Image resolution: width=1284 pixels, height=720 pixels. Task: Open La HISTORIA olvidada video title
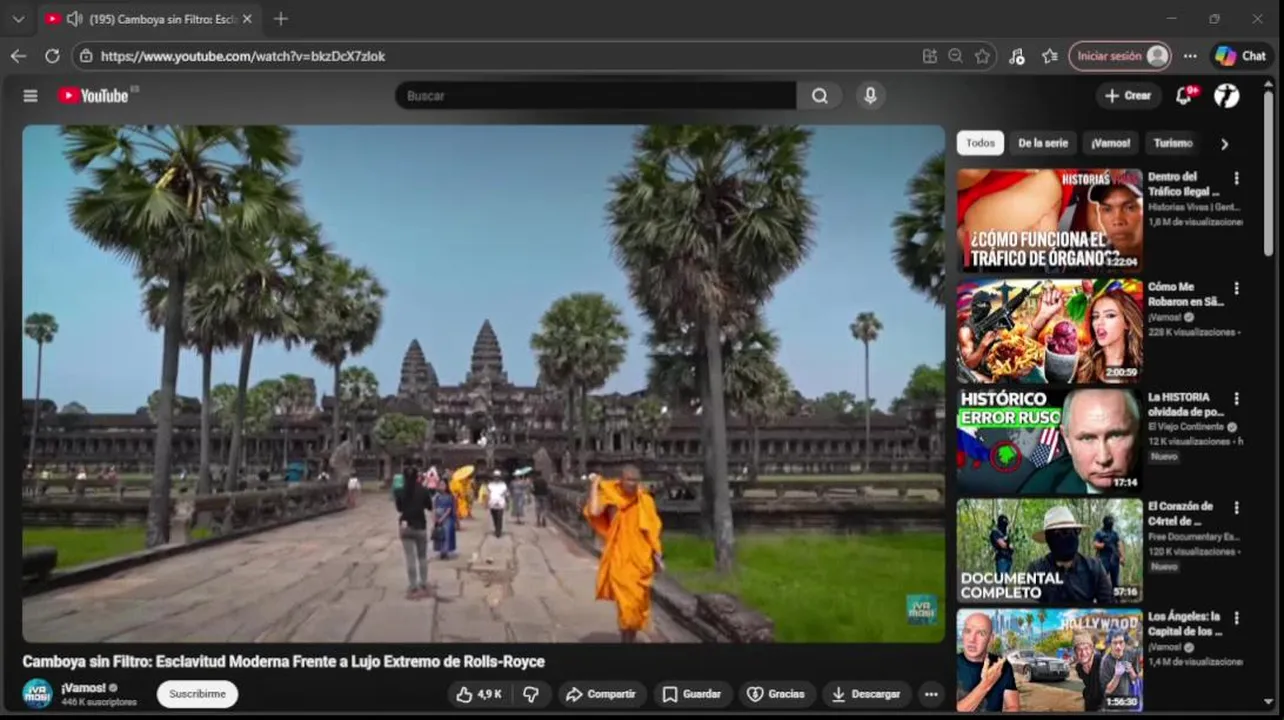click(1186, 403)
